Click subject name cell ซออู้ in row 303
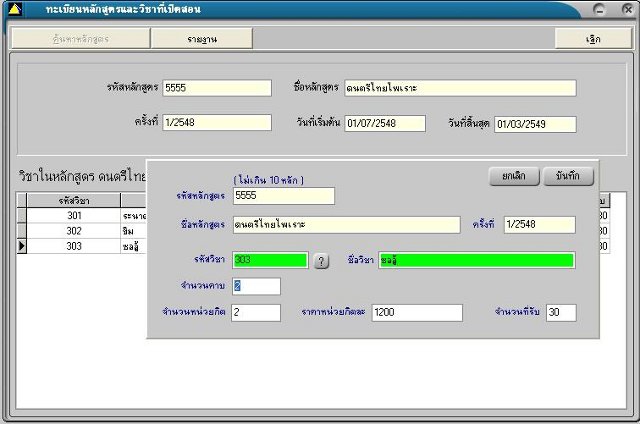 pos(133,246)
